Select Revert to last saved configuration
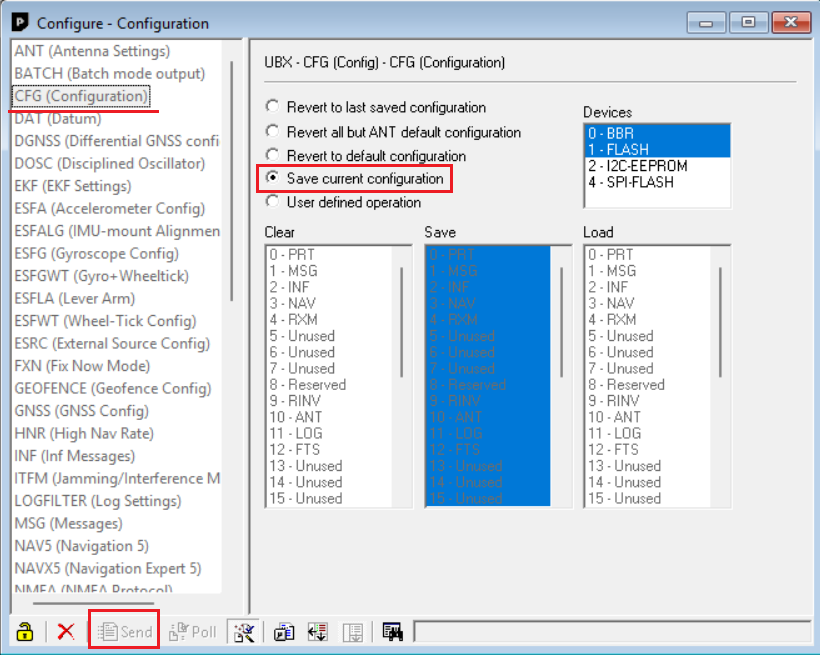The height and width of the screenshot is (655, 820). [272, 106]
